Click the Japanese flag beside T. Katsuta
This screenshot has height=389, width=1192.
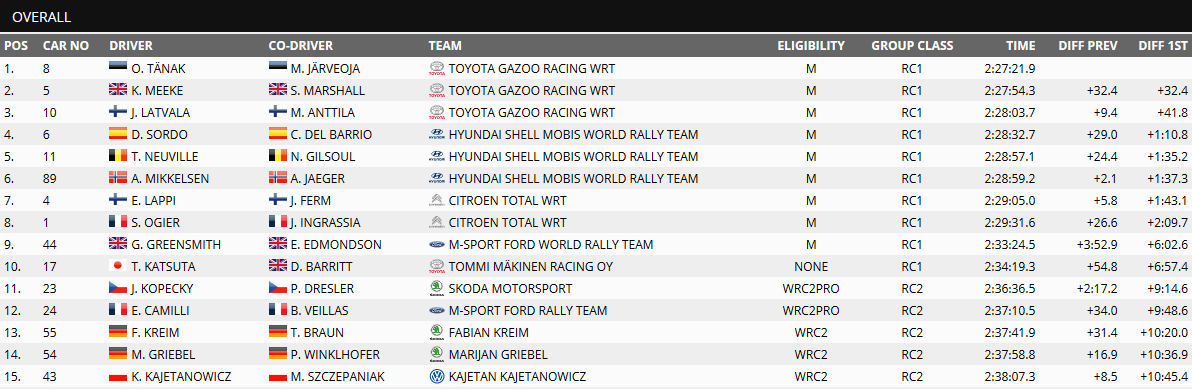point(118,267)
